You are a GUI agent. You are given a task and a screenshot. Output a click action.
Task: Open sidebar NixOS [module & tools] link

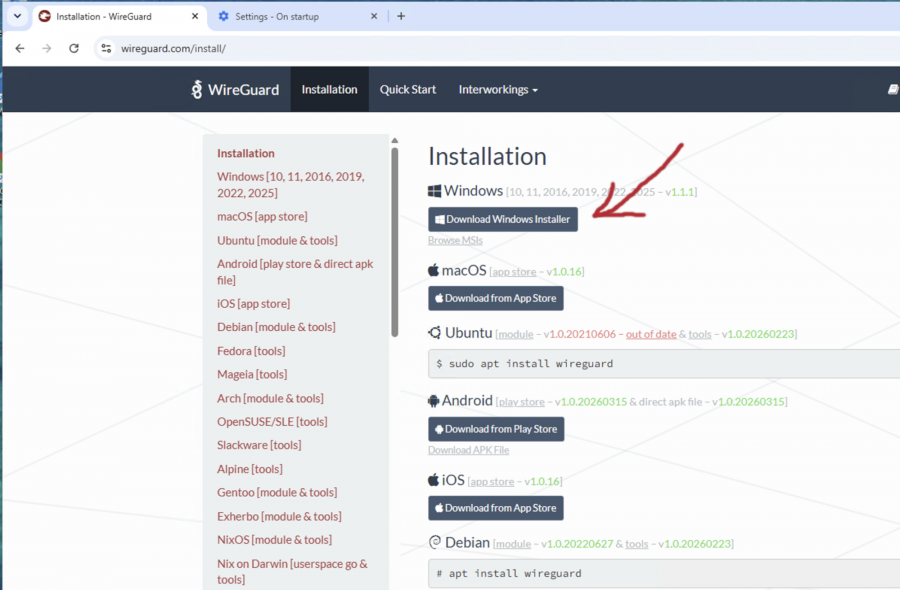(x=274, y=540)
